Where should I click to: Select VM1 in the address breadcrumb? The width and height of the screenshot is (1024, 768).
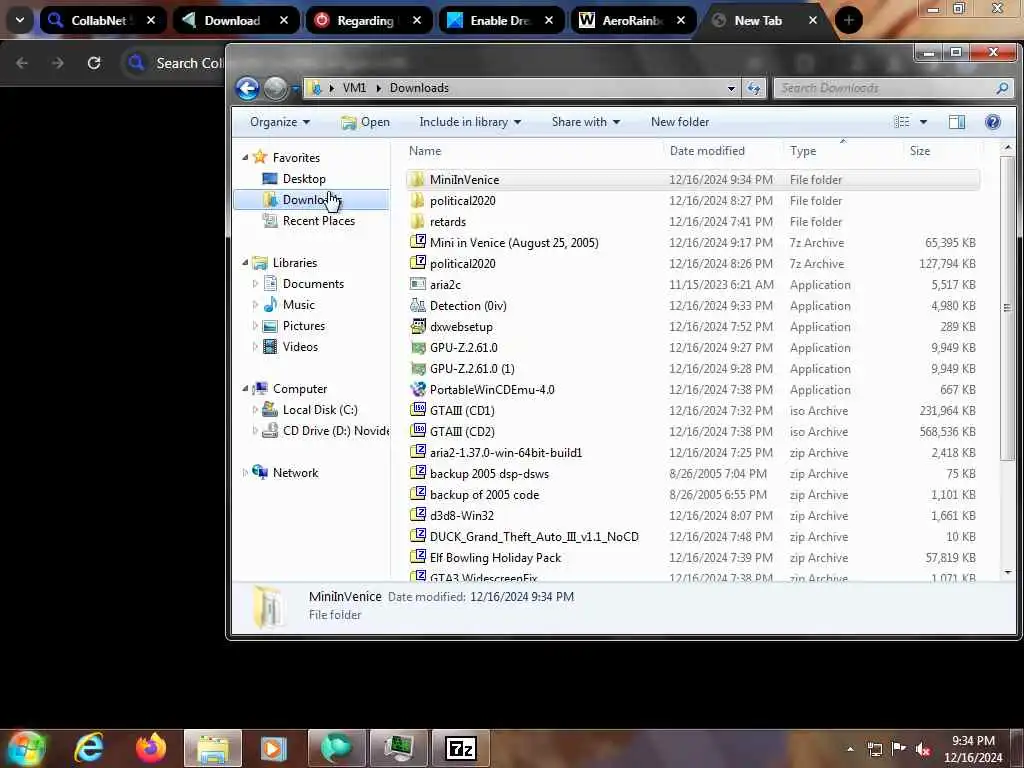click(x=354, y=88)
